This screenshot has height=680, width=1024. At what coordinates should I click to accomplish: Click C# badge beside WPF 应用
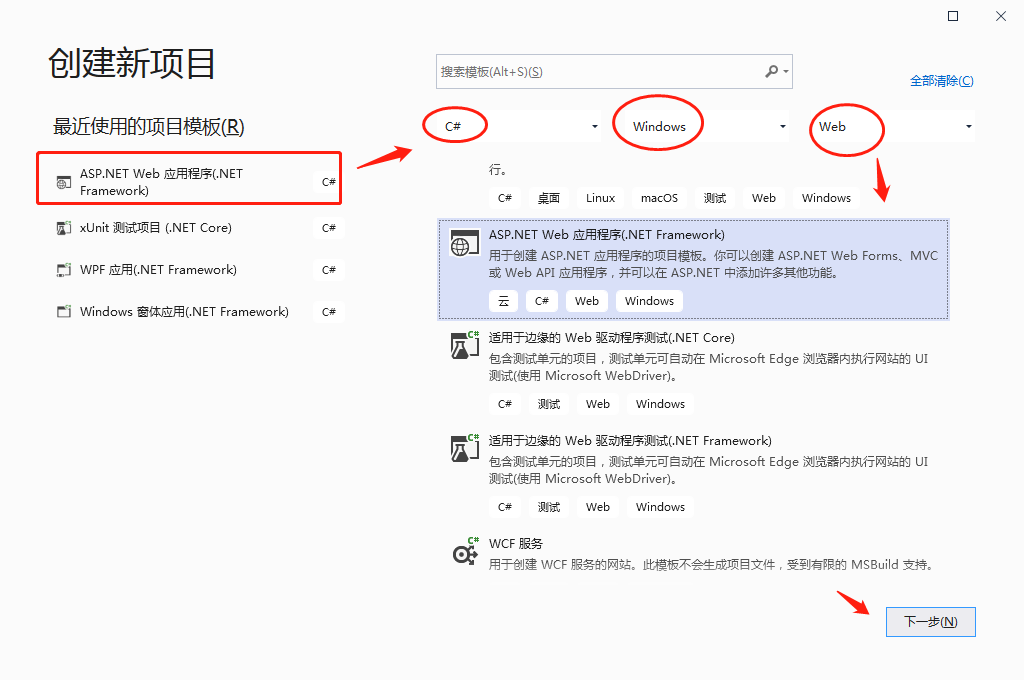(x=328, y=270)
